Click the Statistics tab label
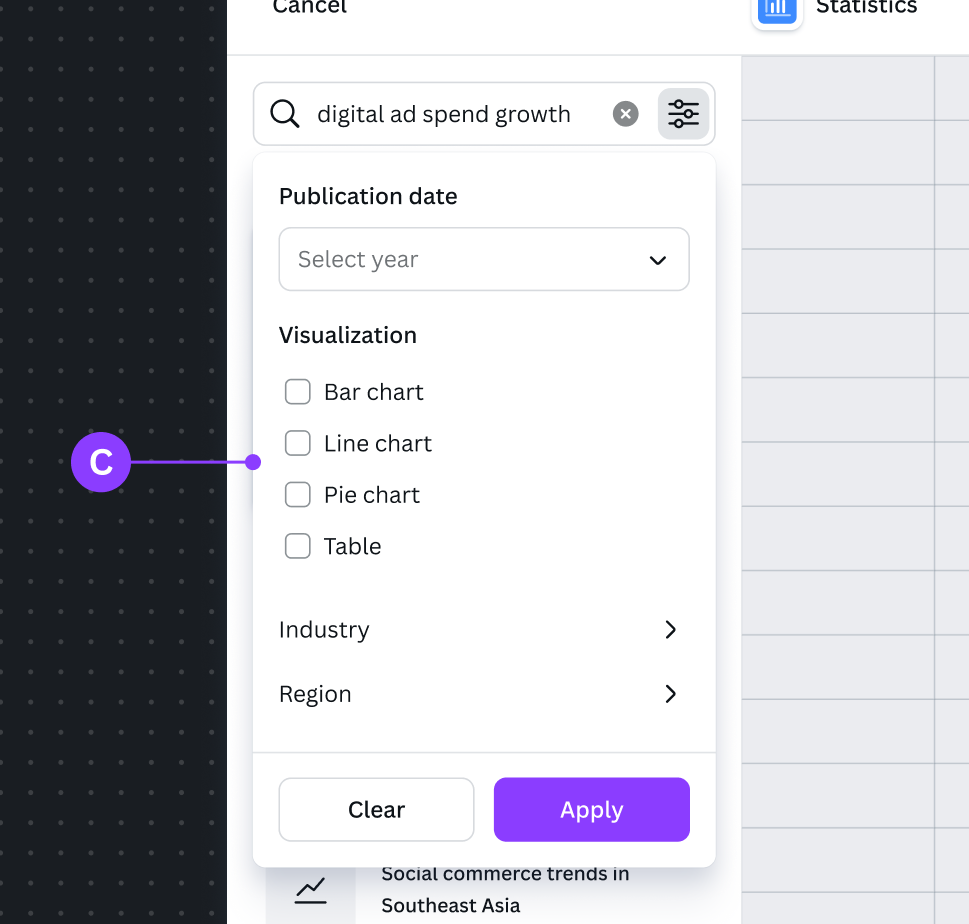The width and height of the screenshot is (969, 924). [866, 8]
